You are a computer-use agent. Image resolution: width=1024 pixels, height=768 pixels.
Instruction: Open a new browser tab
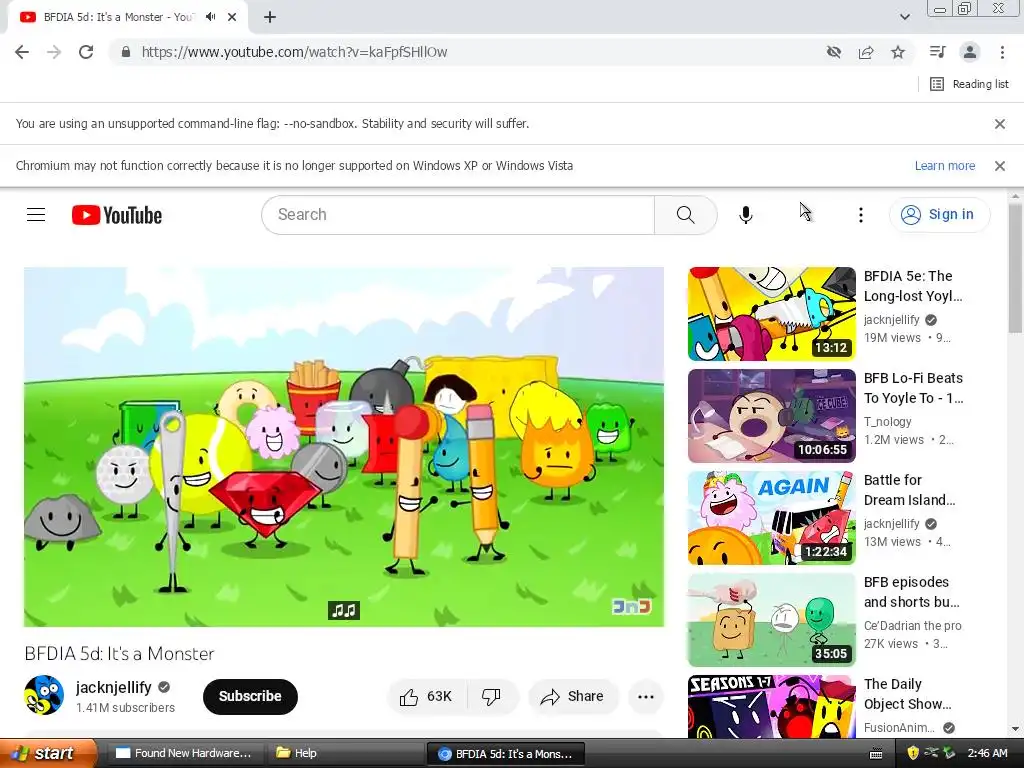tap(270, 17)
